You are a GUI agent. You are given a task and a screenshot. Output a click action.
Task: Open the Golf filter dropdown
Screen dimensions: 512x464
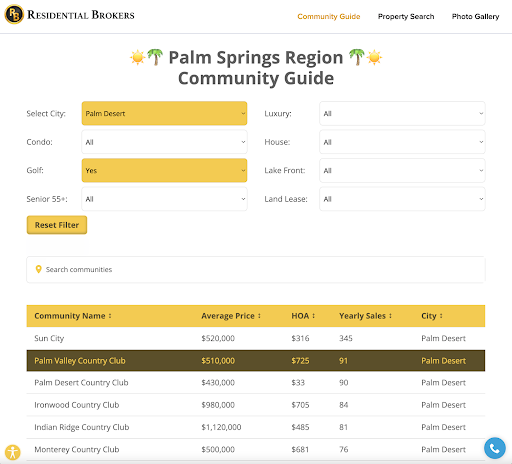[164, 170]
